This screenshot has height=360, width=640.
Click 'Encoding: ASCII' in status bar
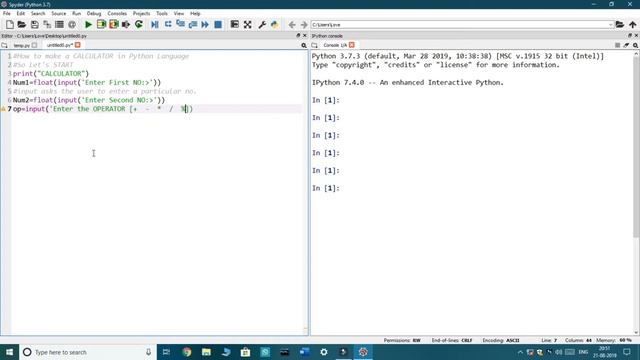(501, 340)
